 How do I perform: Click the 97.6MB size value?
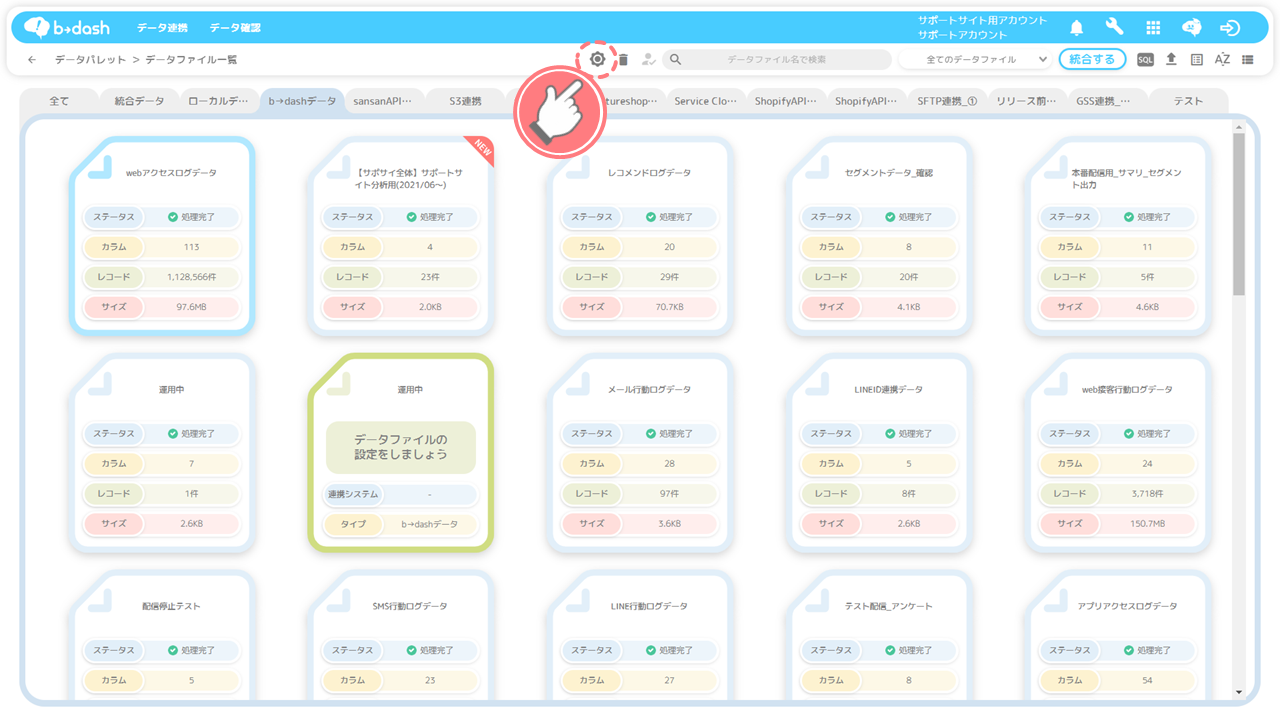pos(191,307)
